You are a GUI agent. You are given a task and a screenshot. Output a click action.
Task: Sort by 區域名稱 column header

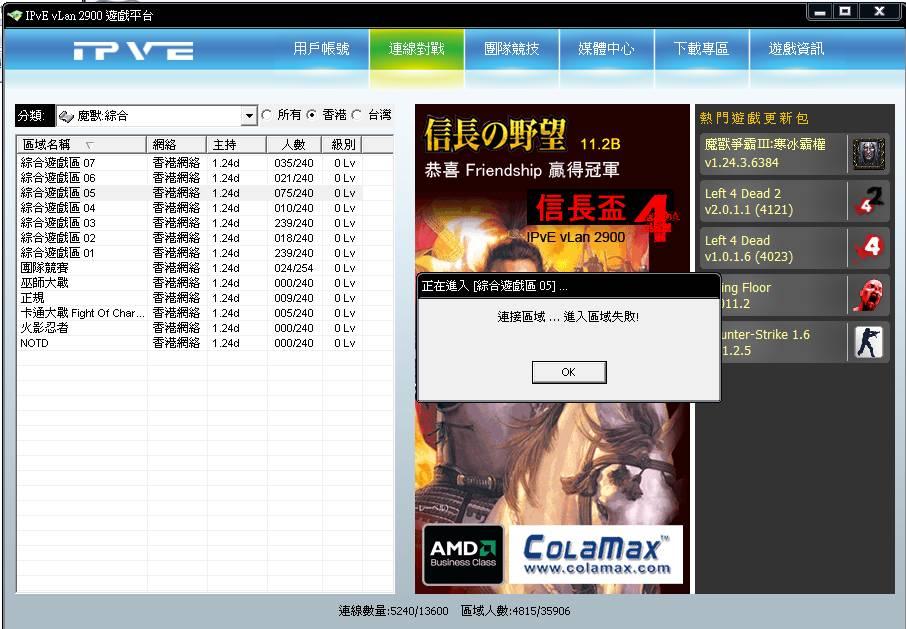coord(81,144)
